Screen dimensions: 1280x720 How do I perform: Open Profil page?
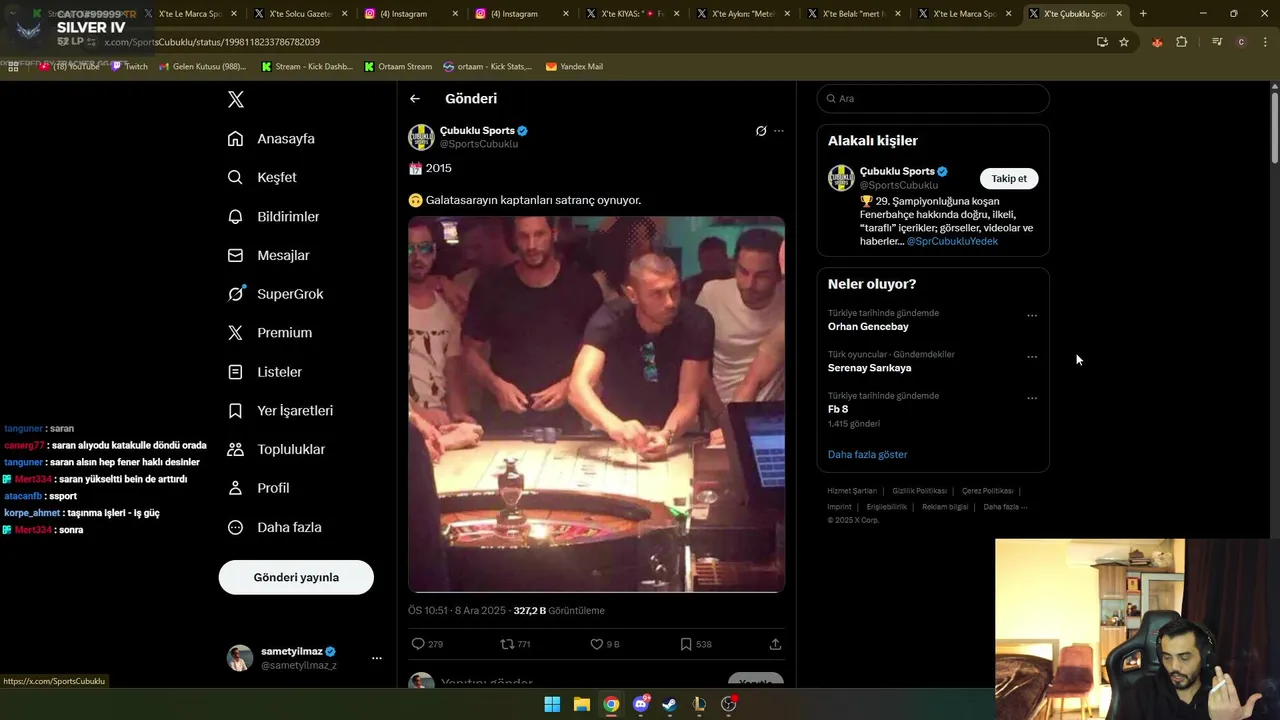[x=258, y=488]
